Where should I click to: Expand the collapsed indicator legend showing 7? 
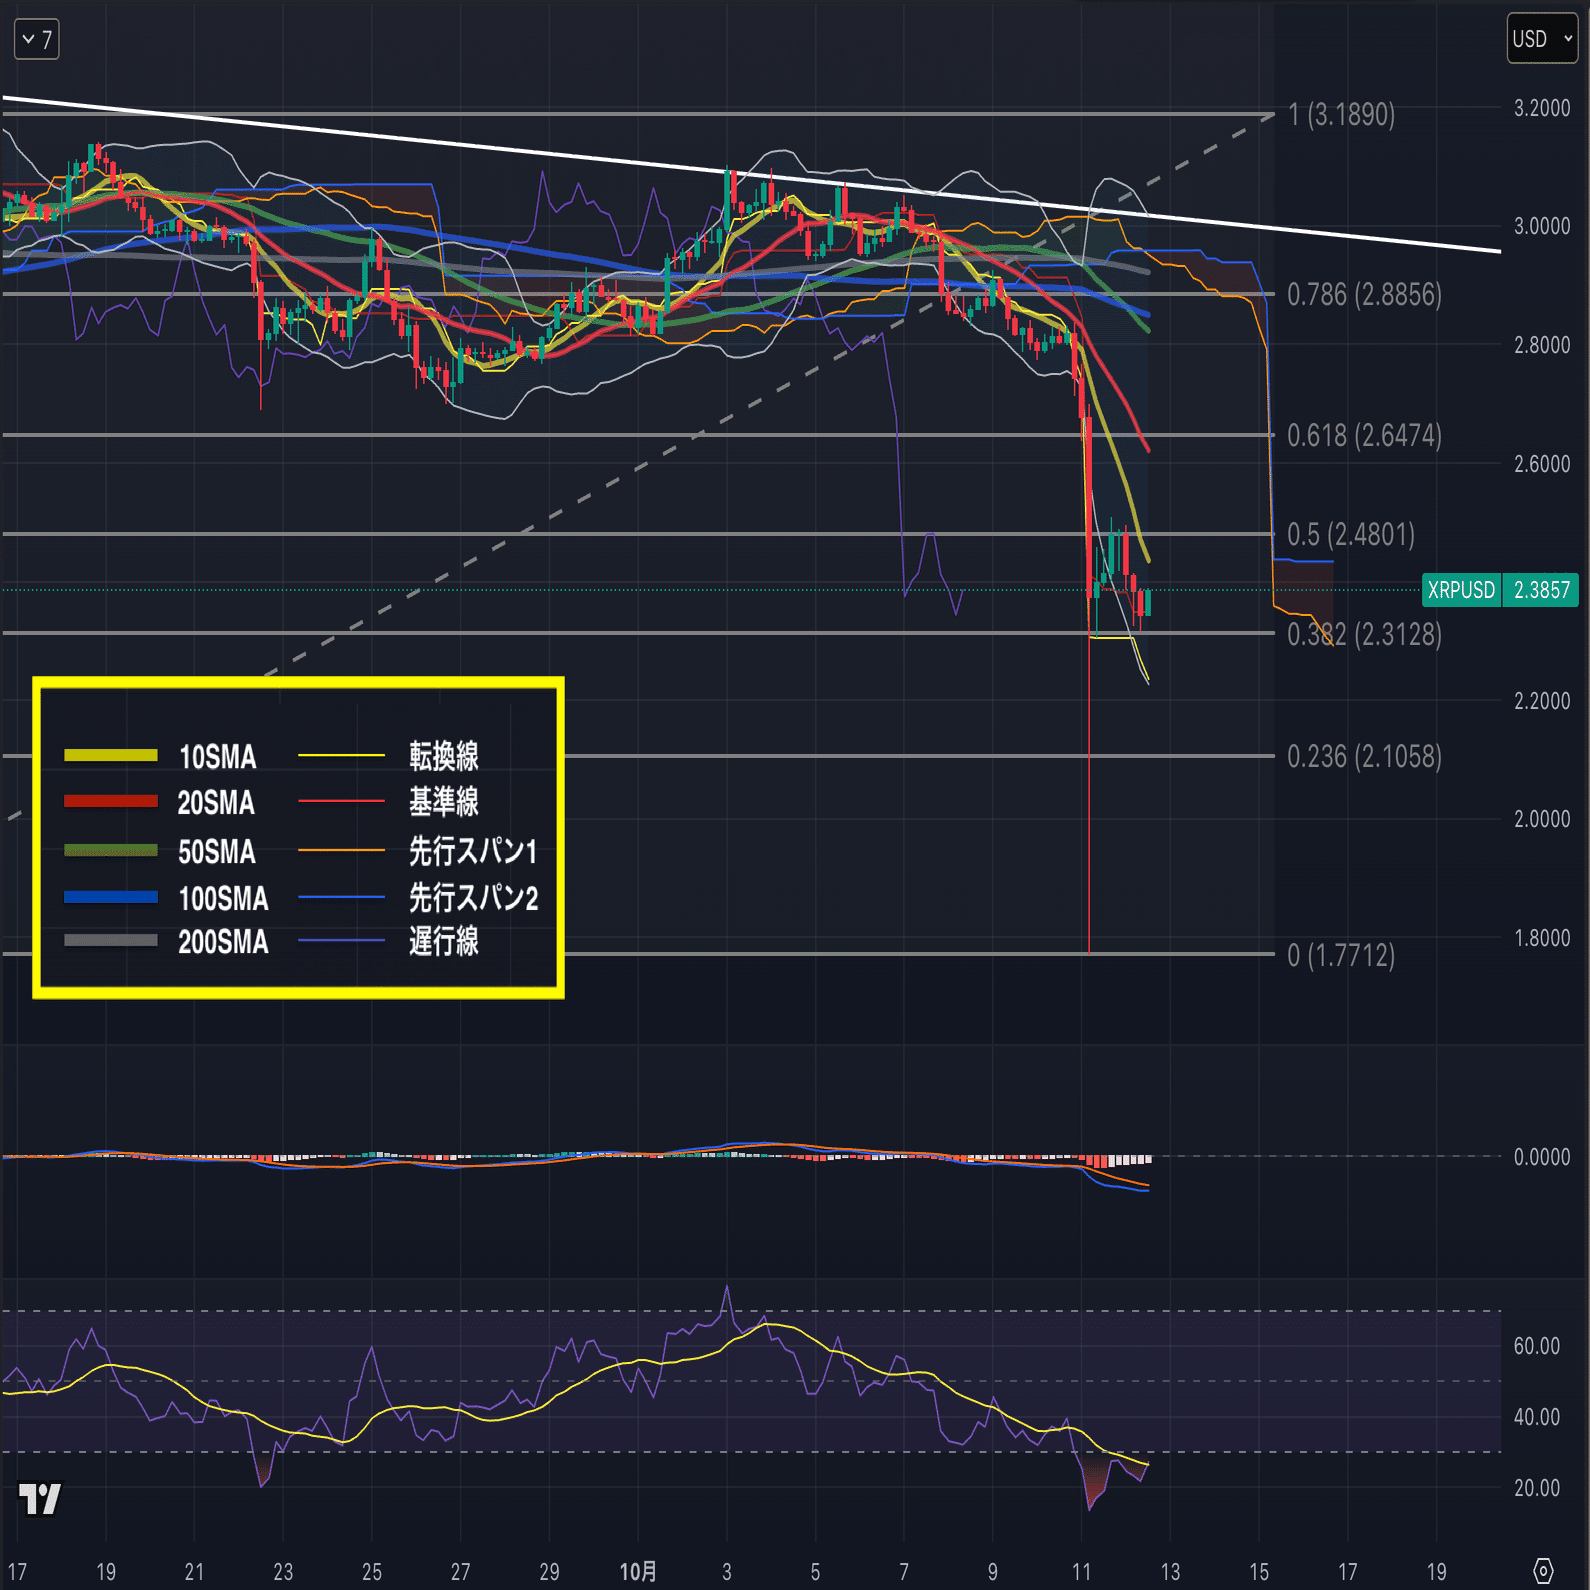tap(37, 40)
